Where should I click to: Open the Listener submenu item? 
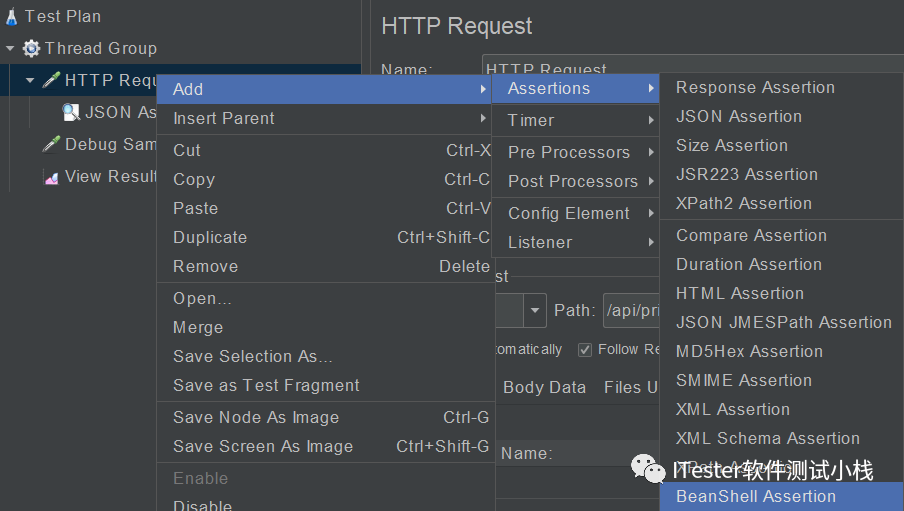tap(575, 242)
